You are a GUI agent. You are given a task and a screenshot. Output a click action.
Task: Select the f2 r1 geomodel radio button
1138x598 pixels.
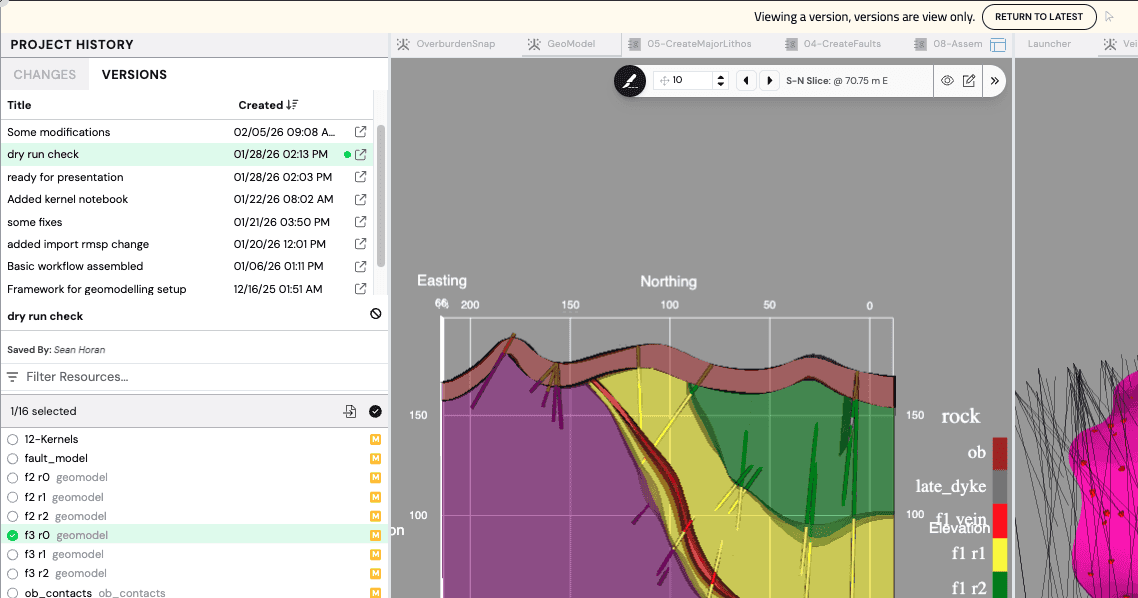point(12,497)
